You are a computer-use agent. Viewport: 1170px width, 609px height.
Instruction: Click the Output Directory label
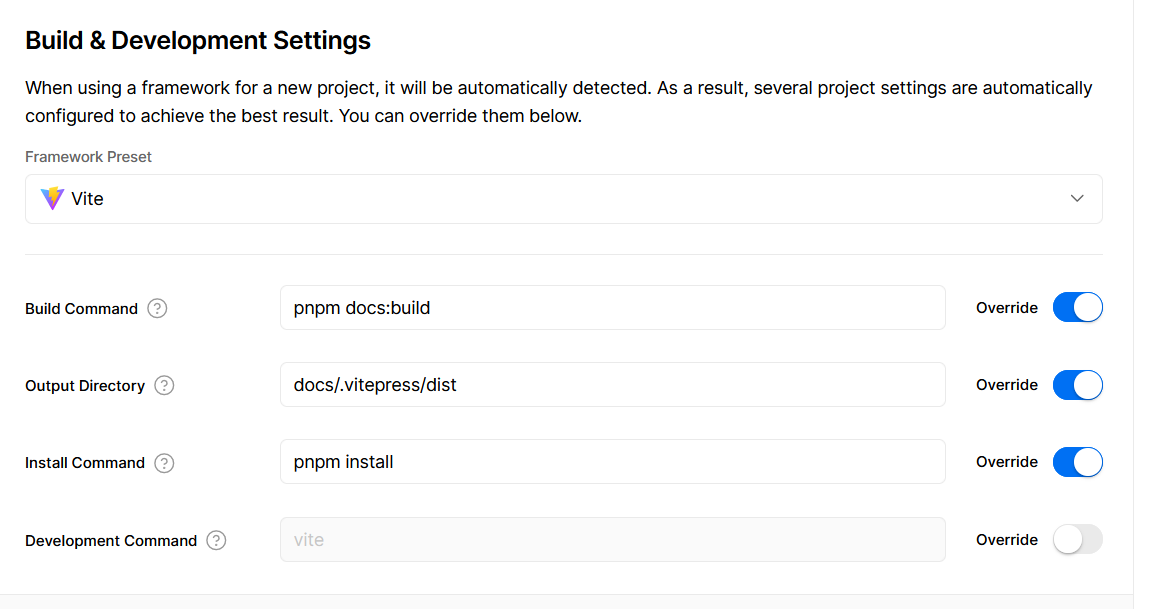coord(85,386)
